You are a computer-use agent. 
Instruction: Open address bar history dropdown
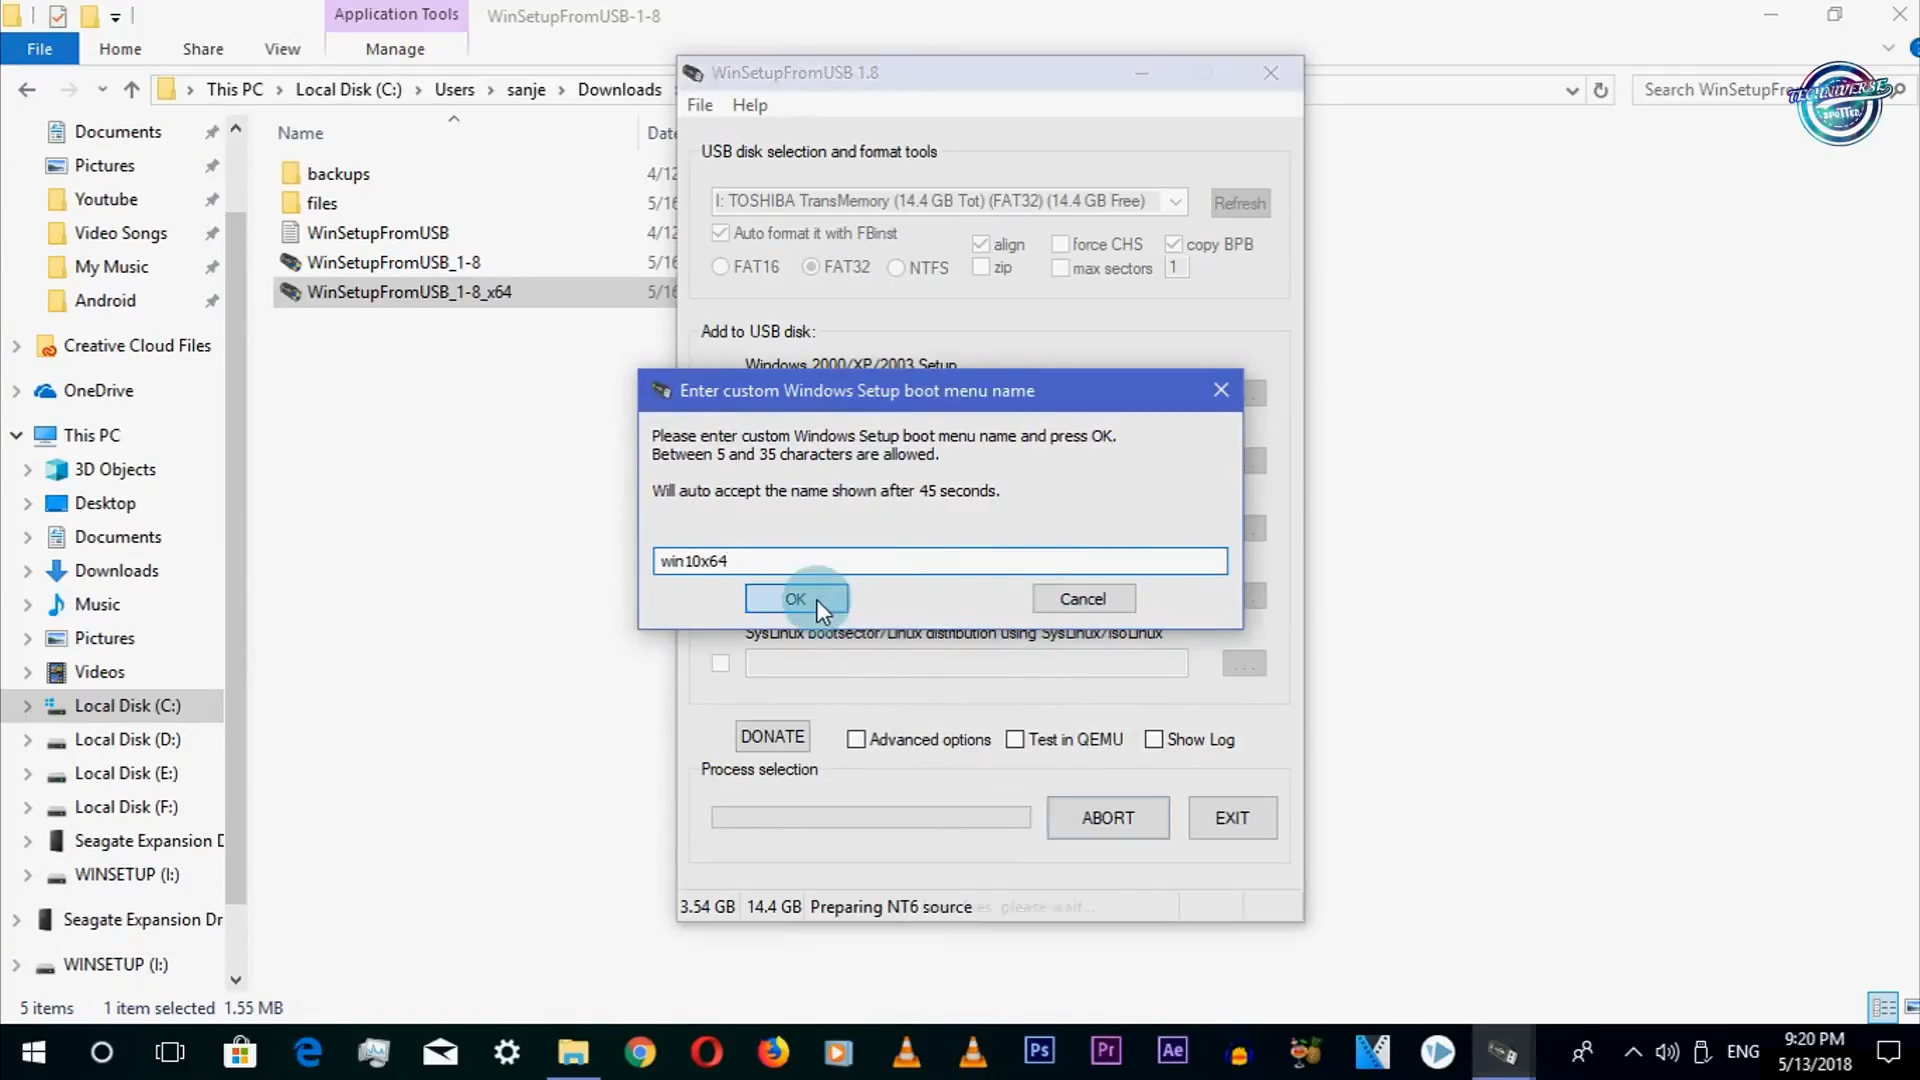pyautogui.click(x=1572, y=90)
